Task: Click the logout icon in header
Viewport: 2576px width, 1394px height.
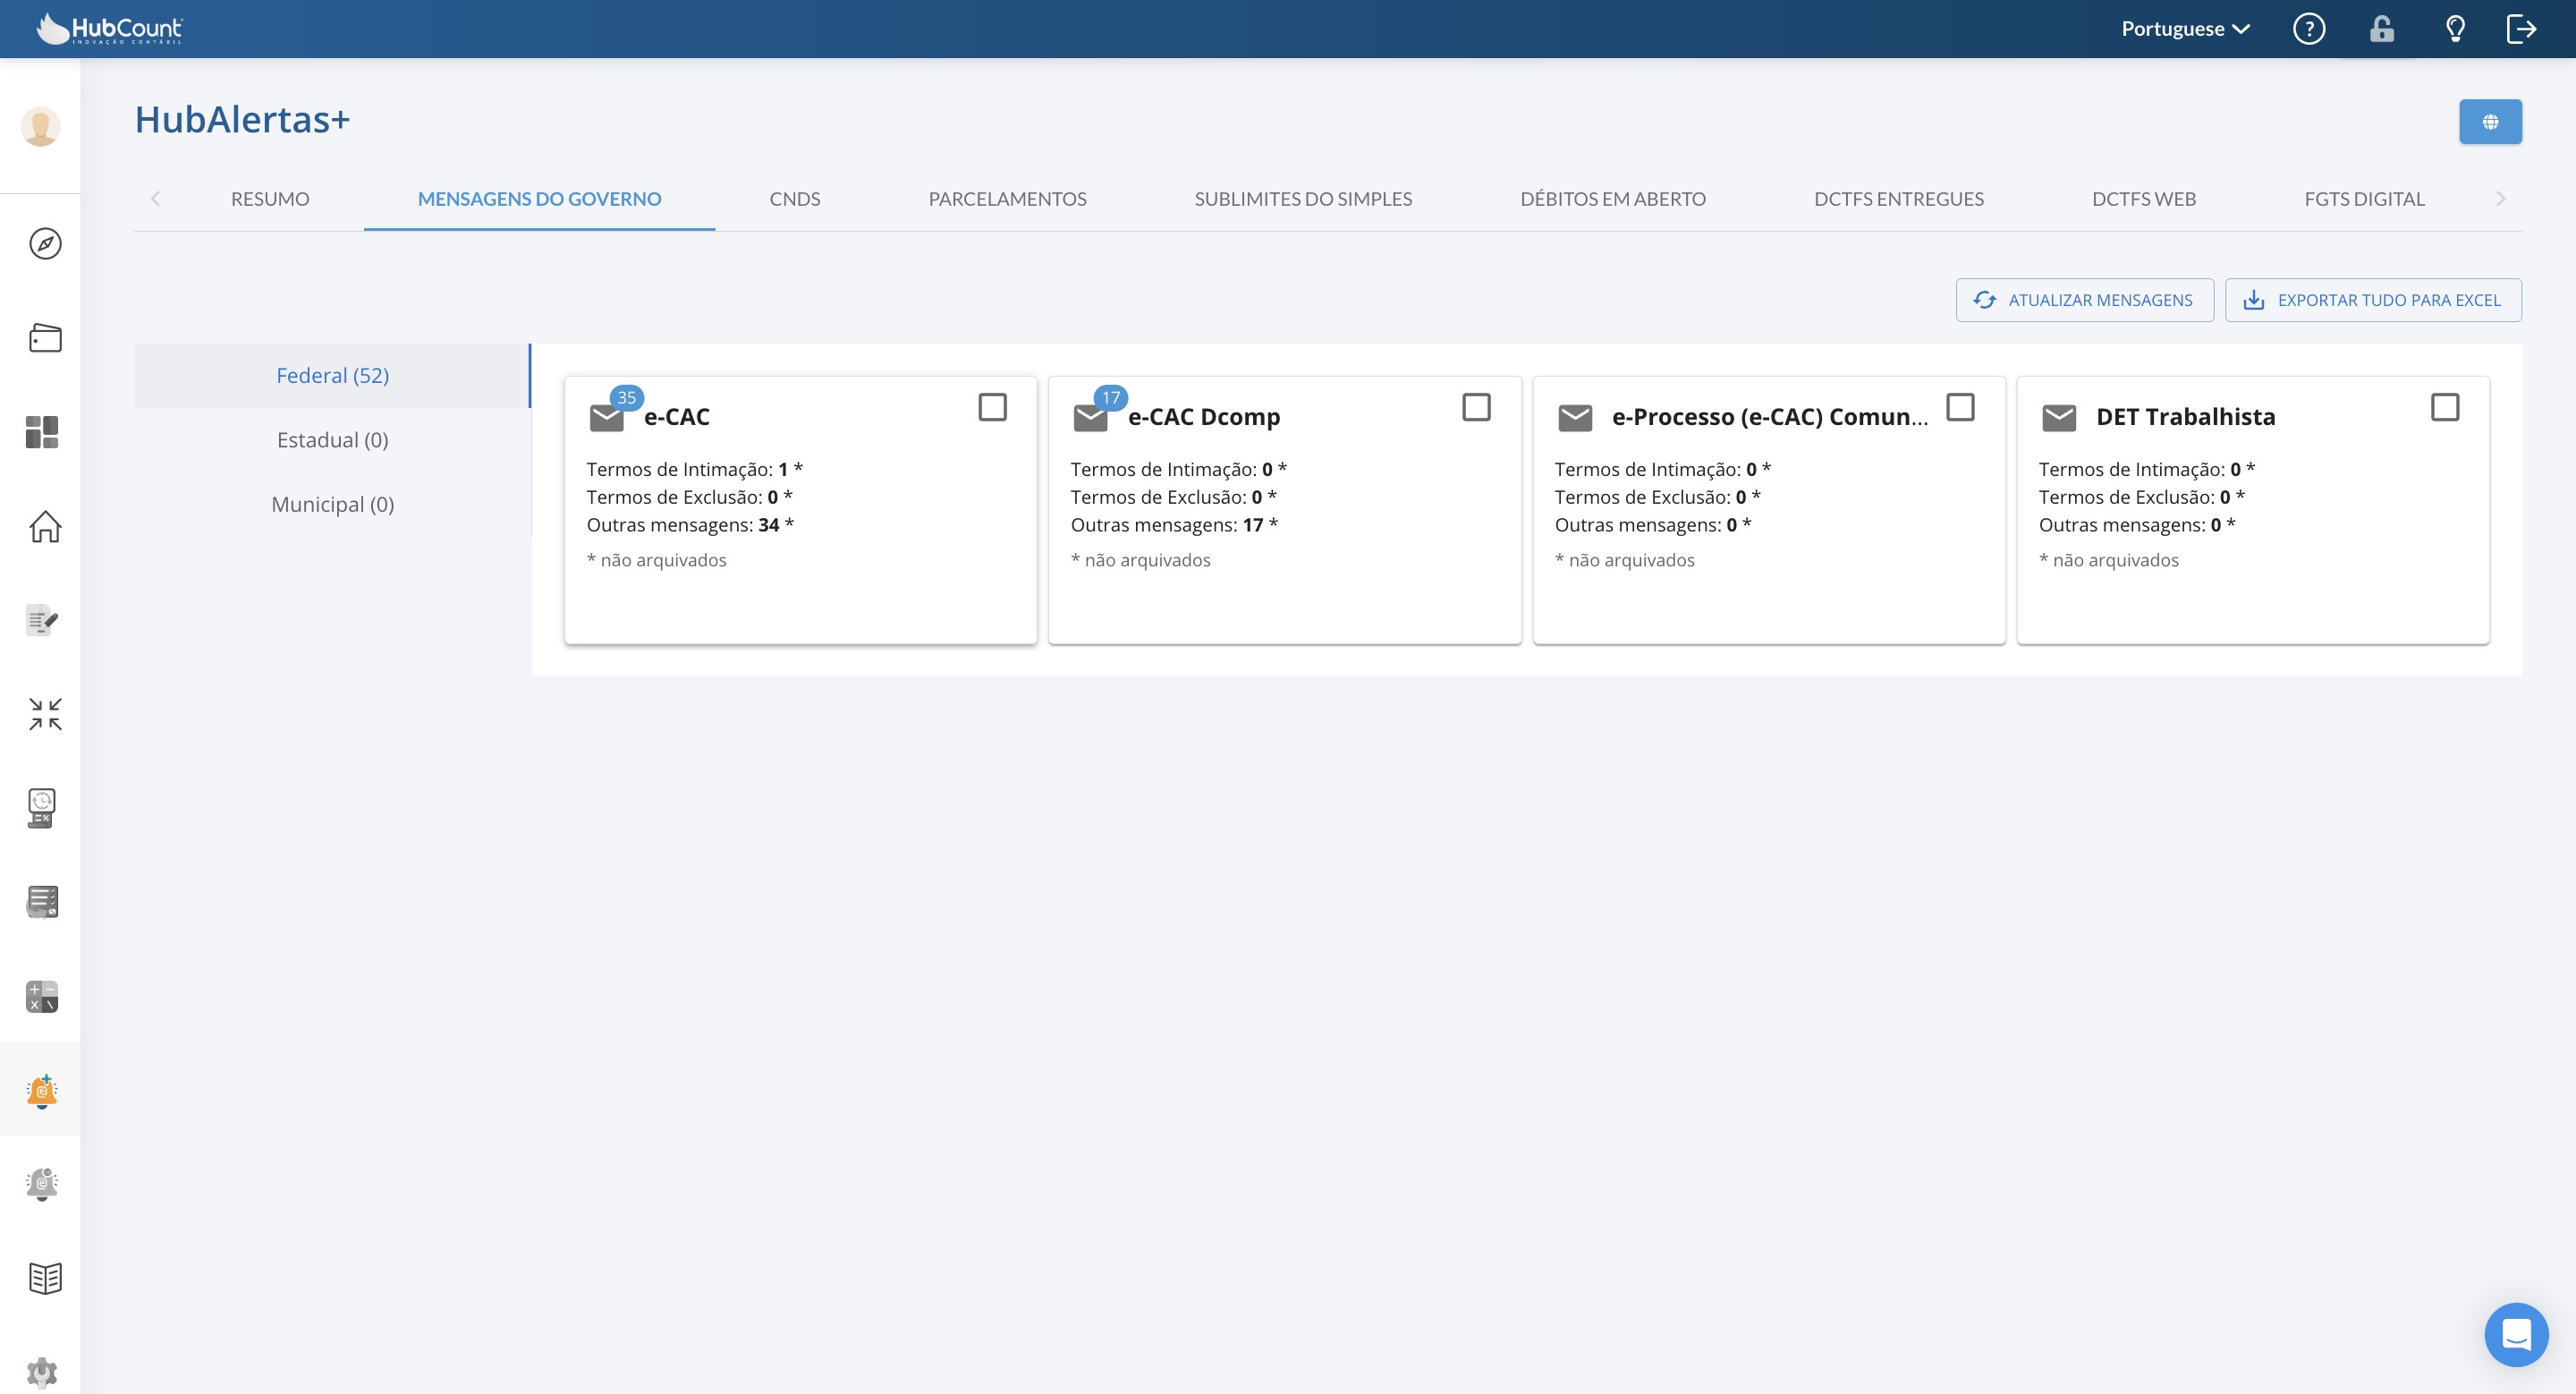Action: pyautogui.click(x=2521, y=29)
